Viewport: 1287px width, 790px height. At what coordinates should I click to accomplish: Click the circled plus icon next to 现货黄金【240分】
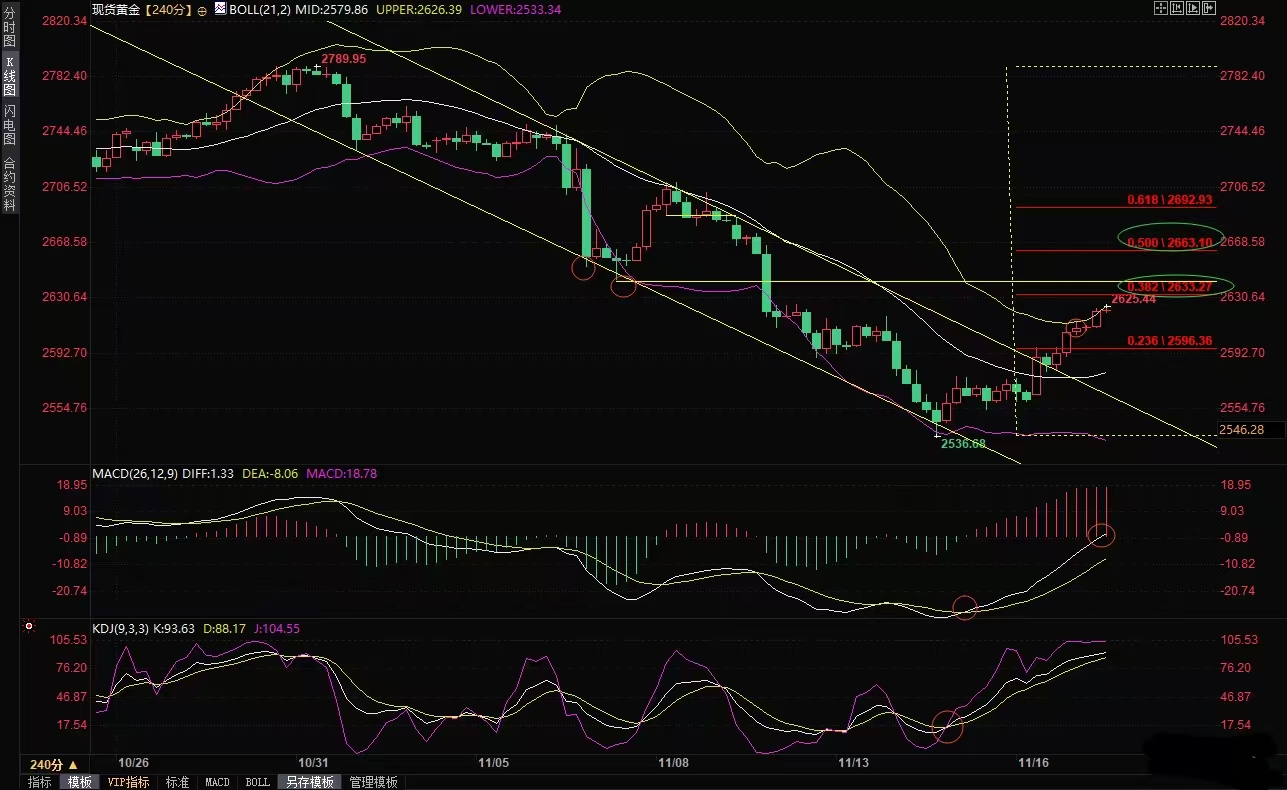tap(203, 9)
